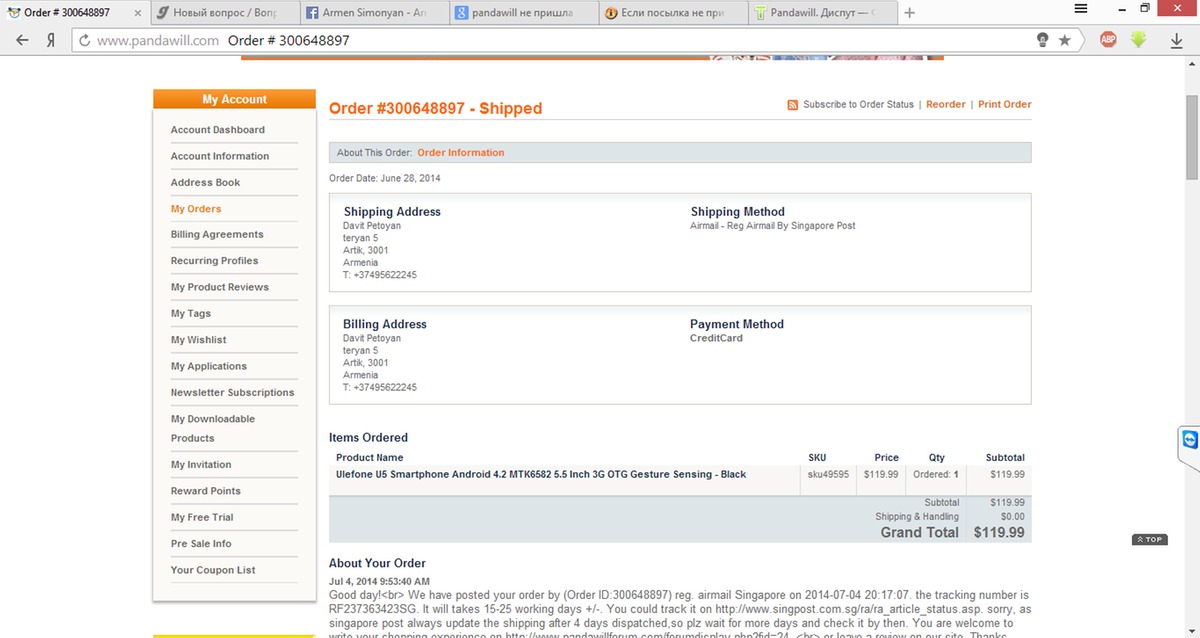This screenshot has height=638, width=1200.
Task: Click the Print Order link
Action: pos(1005,105)
